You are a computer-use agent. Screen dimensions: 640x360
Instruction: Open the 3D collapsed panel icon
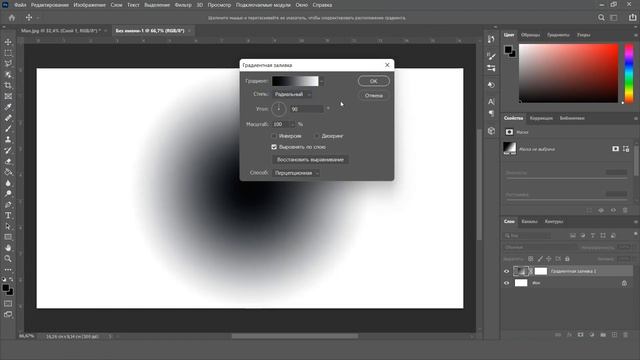491,131
